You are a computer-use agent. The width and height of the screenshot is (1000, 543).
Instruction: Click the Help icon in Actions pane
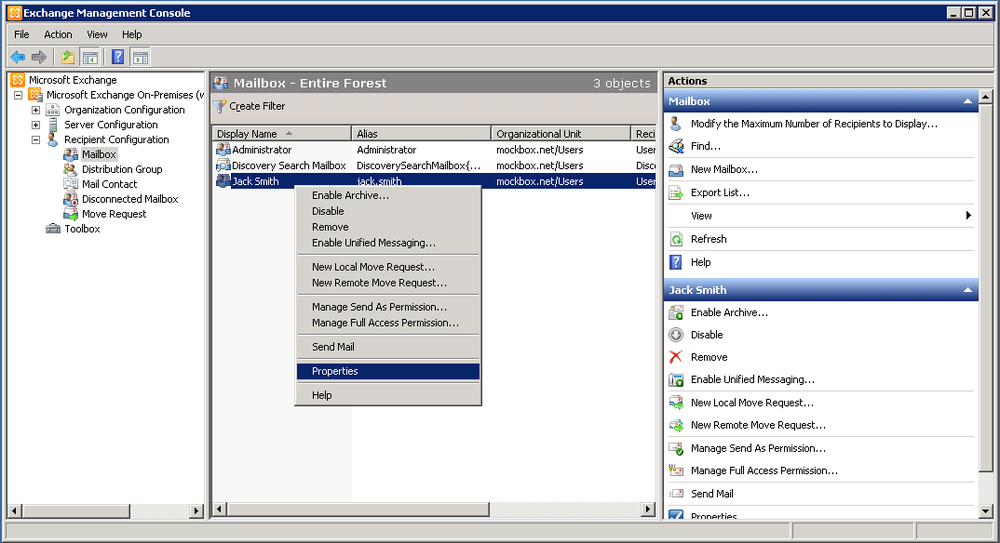click(676, 262)
